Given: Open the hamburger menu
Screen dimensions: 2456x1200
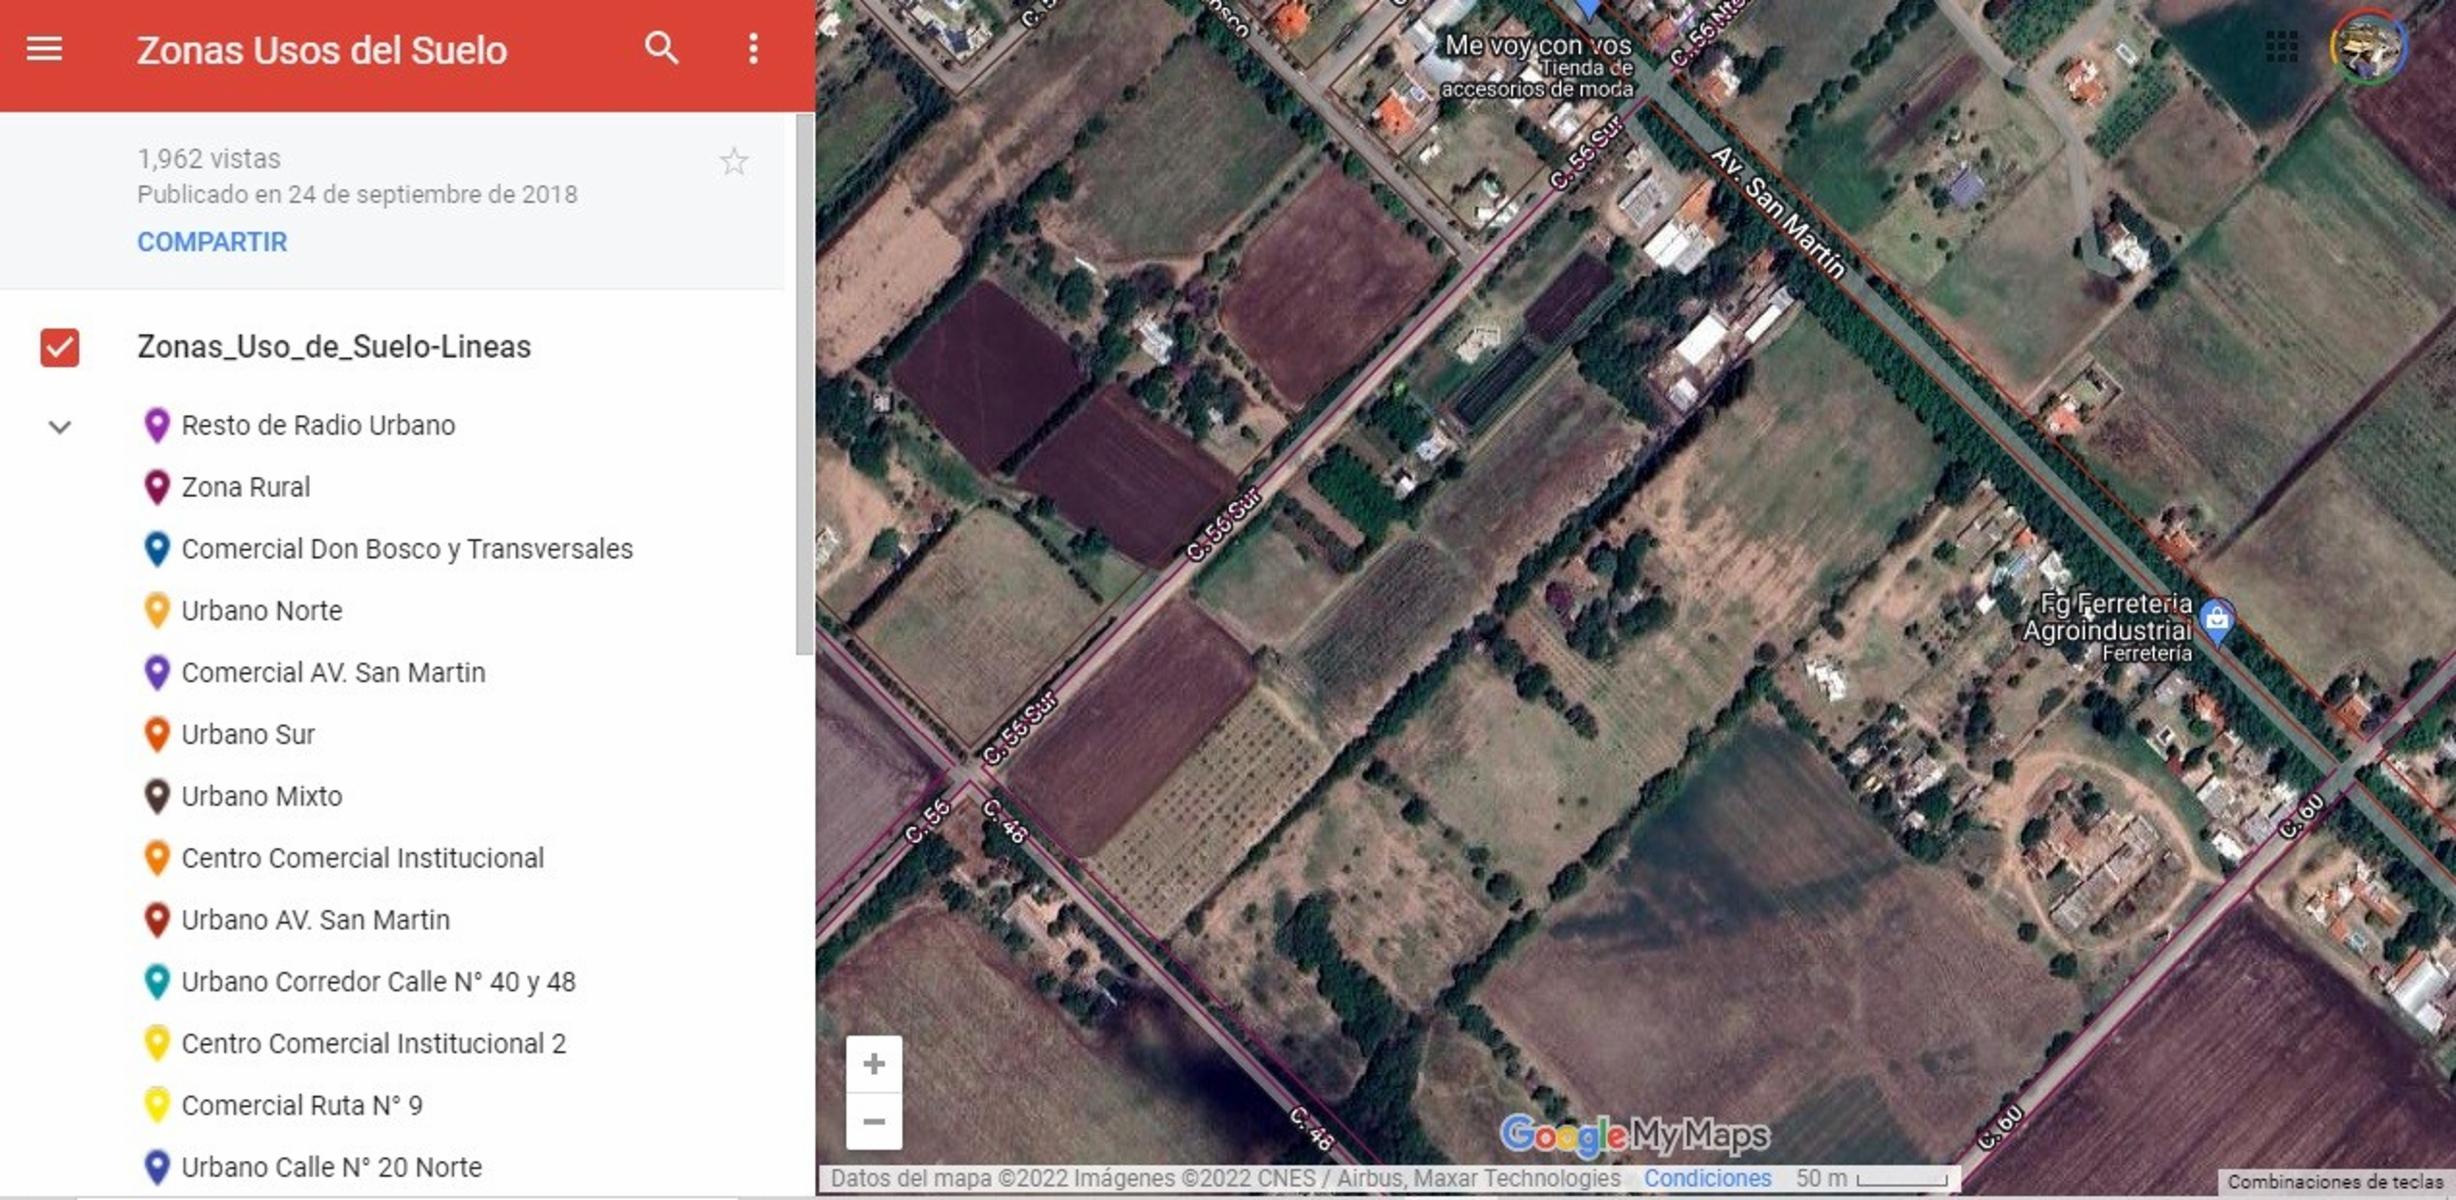Looking at the screenshot, I should [44, 48].
